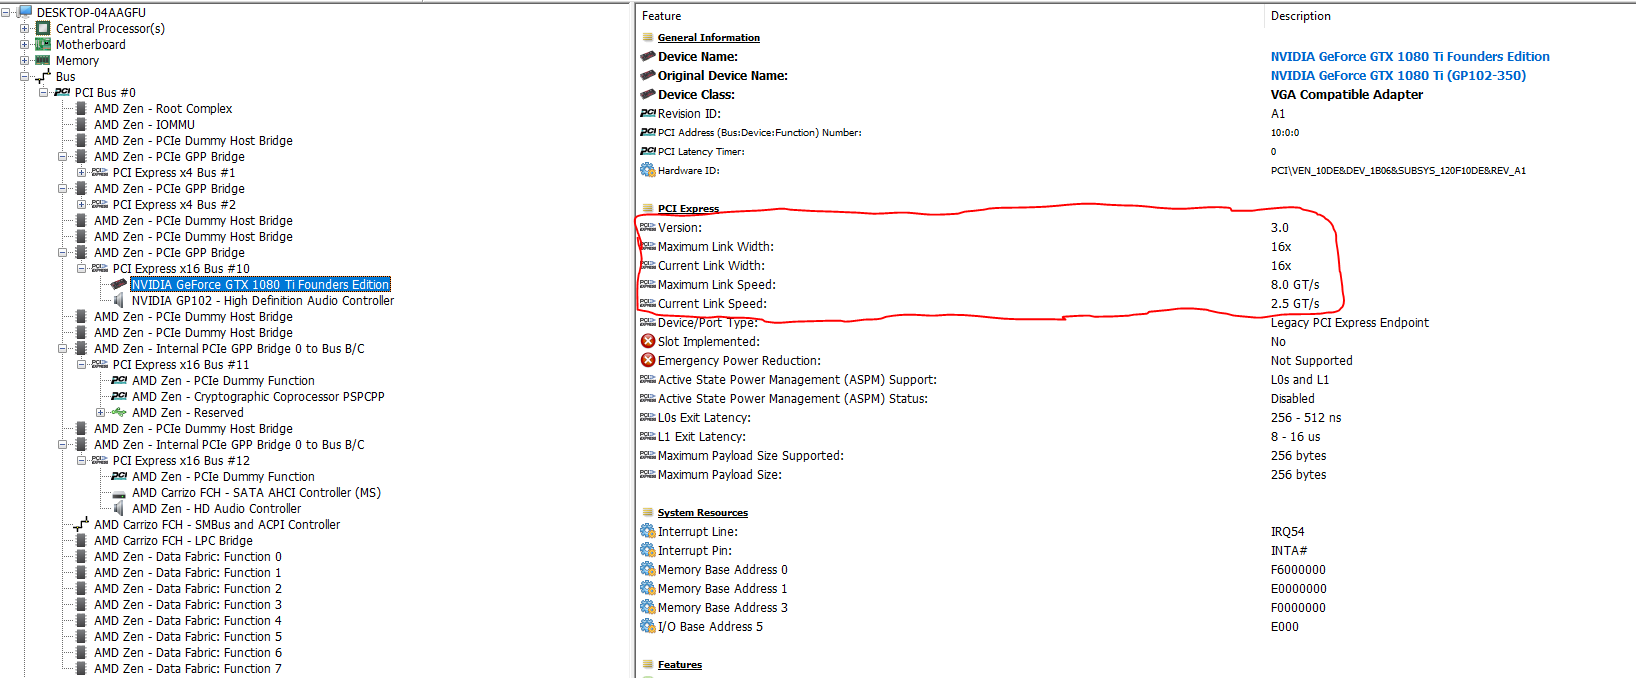
Task: Select AMD Zen - Data Fabric: Function 7
Action: pyautogui.click(x=187, y=668)
